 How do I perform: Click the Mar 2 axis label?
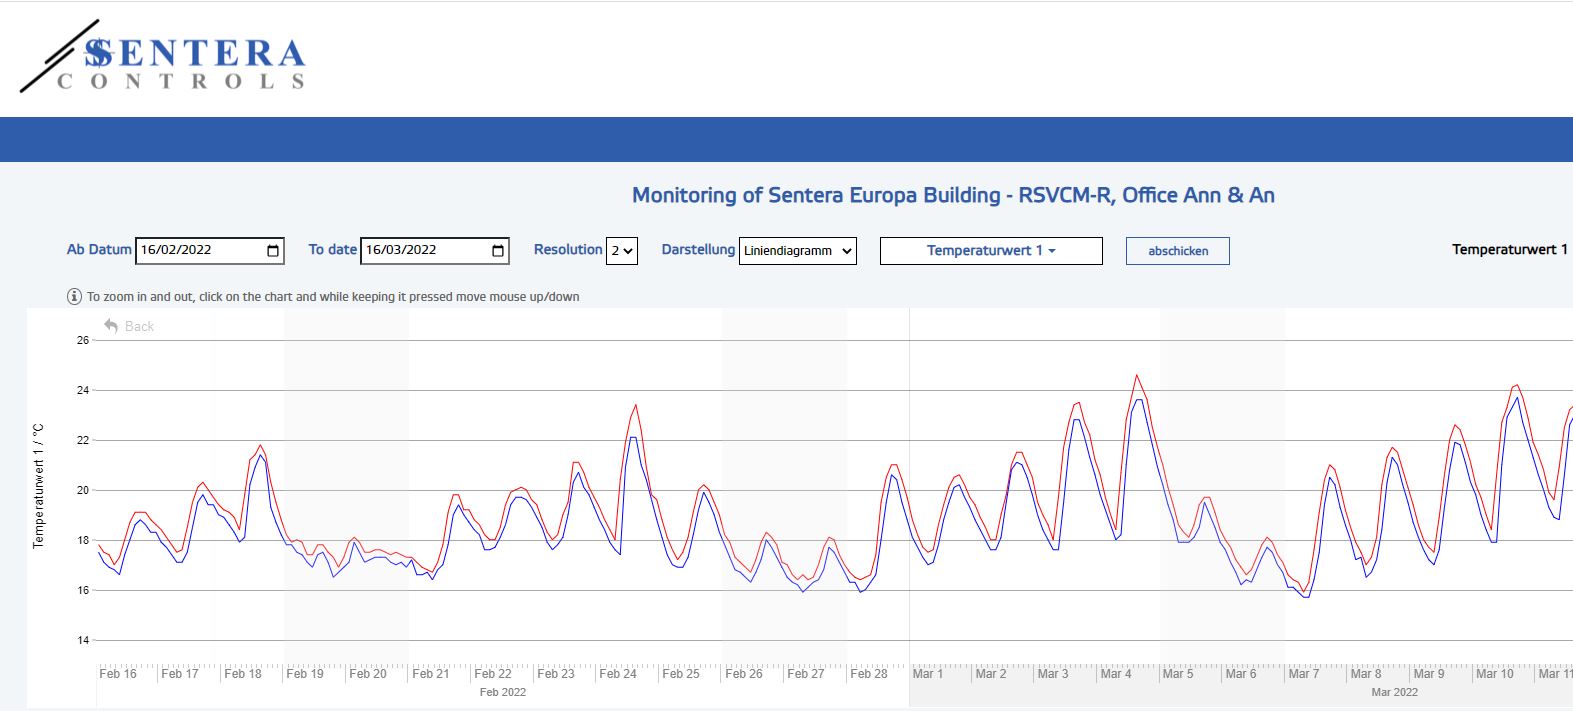(x=991, y=674)
